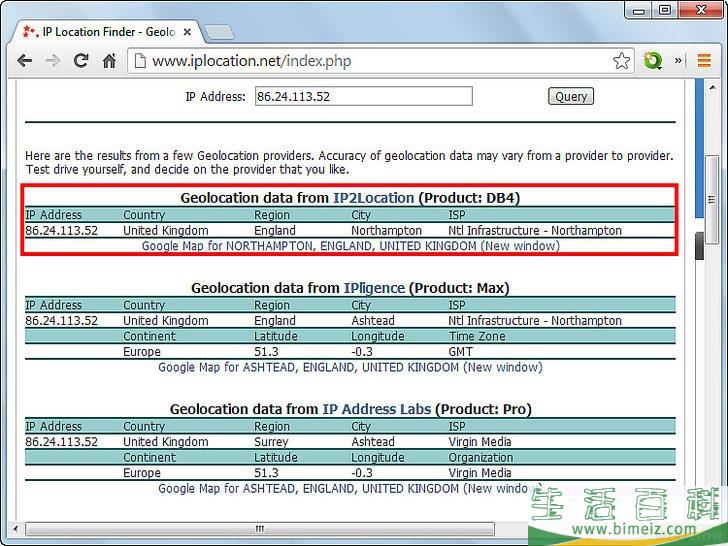Go back with the browser back arrow
This screenshot has height=546, width=728.
coord(25,61)
